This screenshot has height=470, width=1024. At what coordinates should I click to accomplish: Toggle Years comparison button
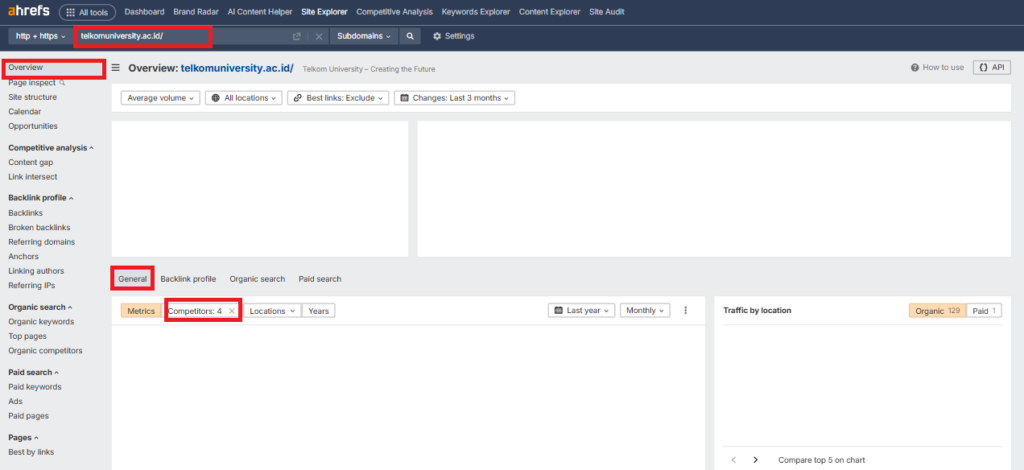(319, 311)
